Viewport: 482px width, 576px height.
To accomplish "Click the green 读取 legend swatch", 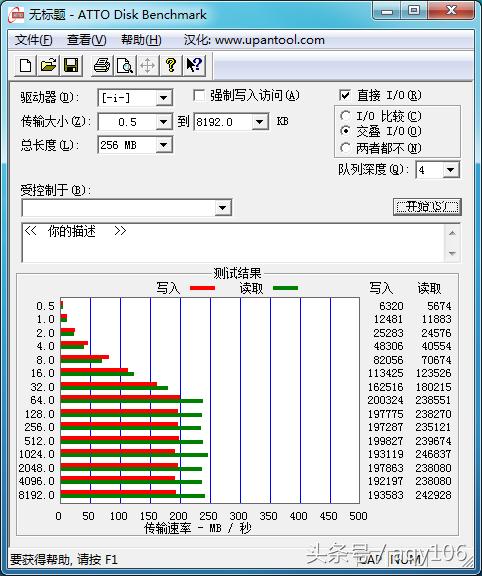I will point(285,288).
